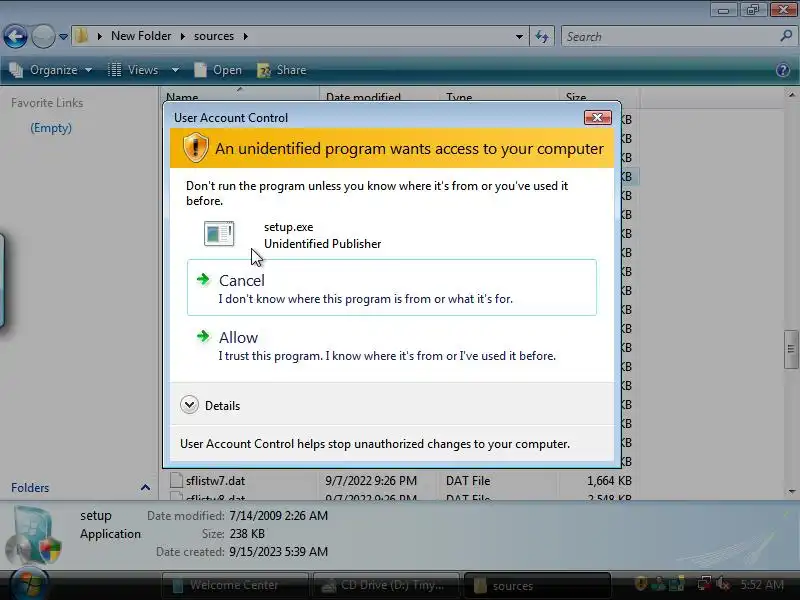
Task: Click New Folder in the address breadcrumb
Action: pos(141,36)
